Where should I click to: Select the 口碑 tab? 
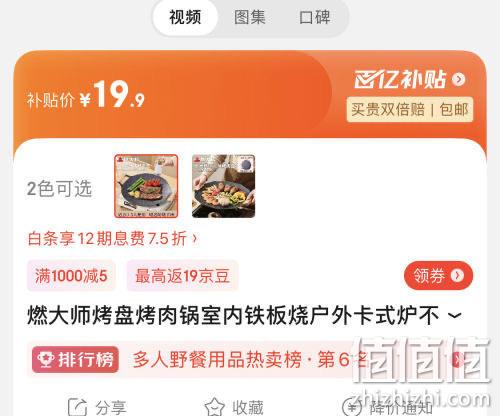click(x=314, y=17)
